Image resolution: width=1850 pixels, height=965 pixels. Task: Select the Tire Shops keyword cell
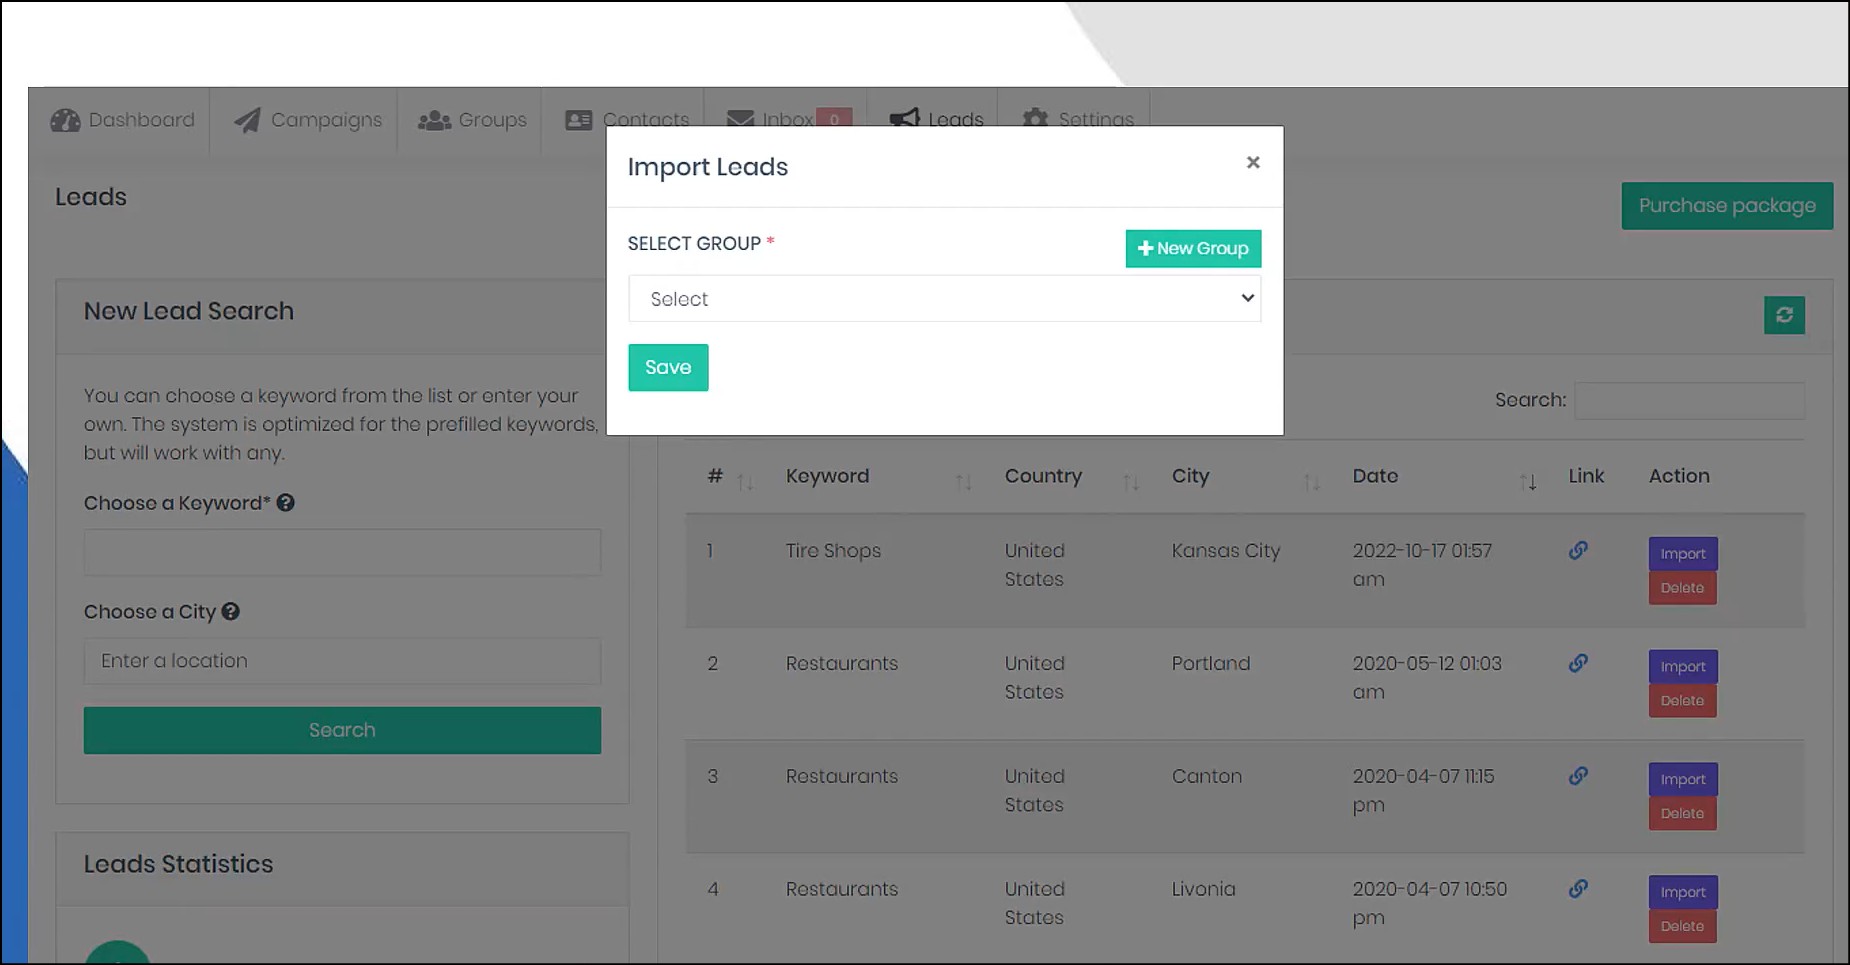833,551
